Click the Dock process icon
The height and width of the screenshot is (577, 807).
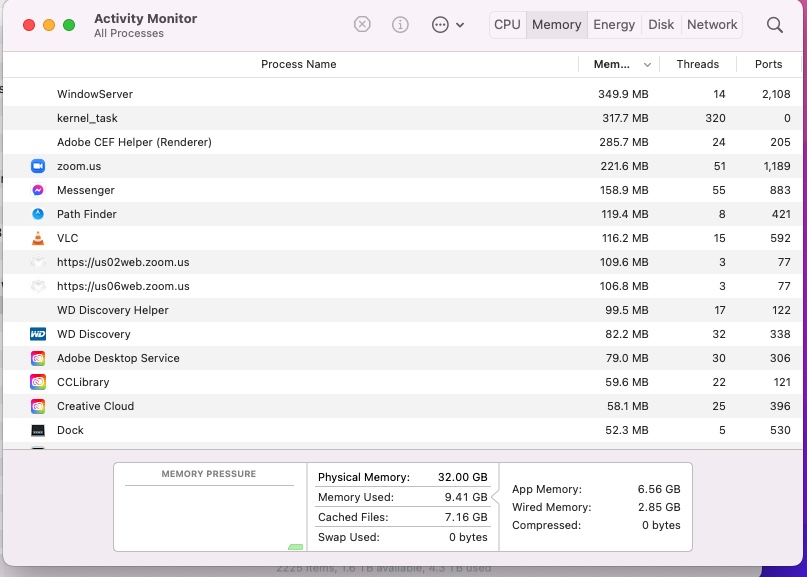click(38, 430)
